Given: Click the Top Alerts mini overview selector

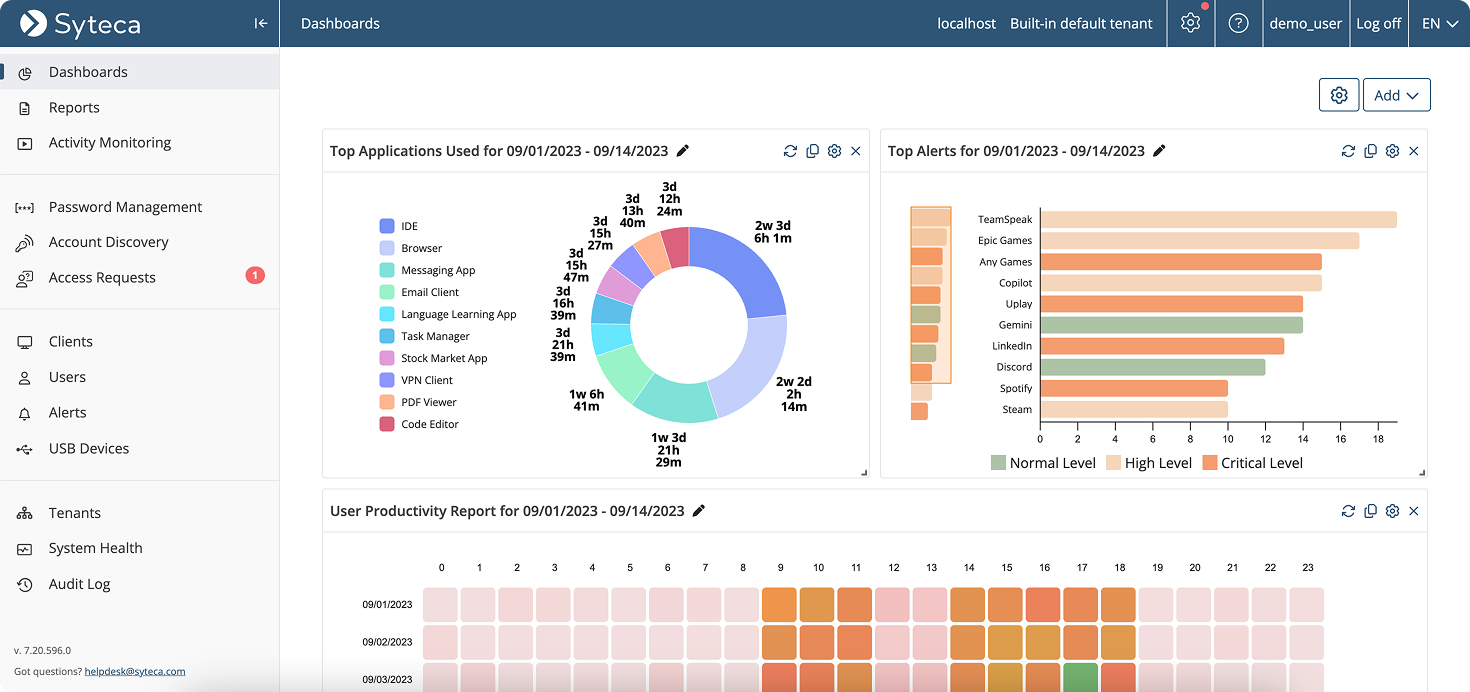Looking at the screenshot, I should (x=931, y=295).
